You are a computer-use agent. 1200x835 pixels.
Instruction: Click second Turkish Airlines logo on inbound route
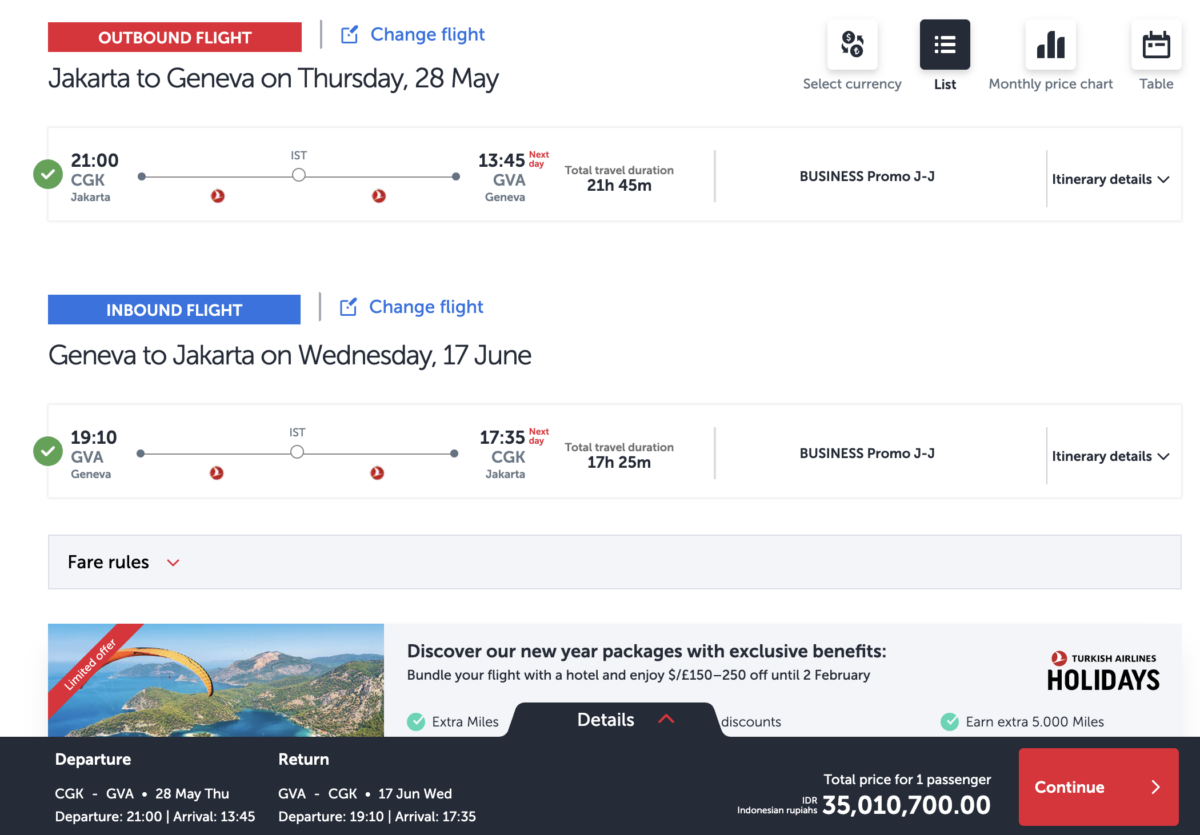click(377, 473)
